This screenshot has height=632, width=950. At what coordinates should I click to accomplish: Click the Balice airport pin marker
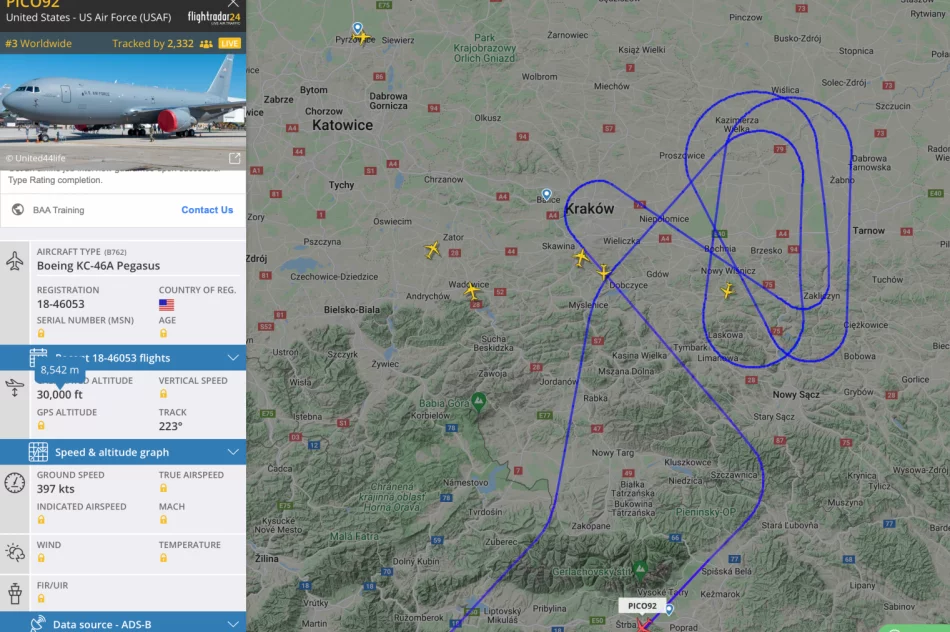tap(546, 195)
